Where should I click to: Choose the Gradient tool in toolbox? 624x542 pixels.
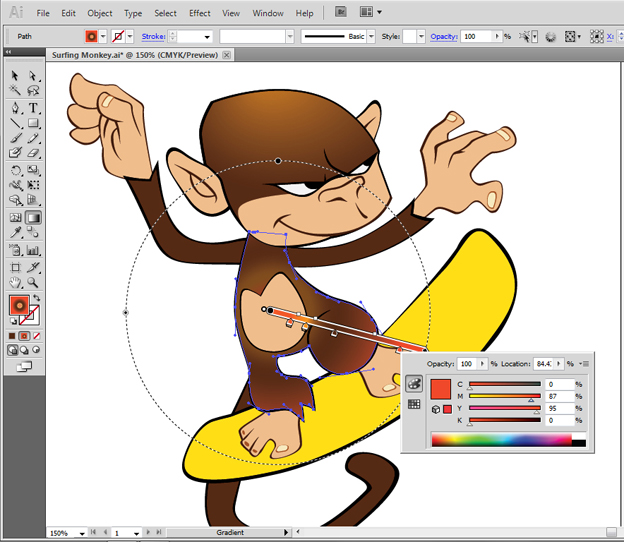coord(33,217)
